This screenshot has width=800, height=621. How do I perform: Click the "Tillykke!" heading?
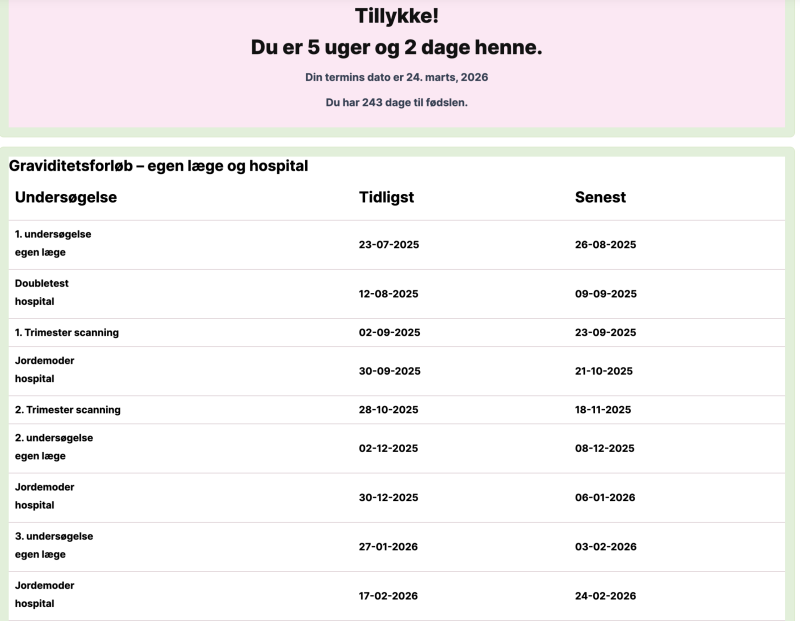pyautogui.click(x=396, y=16)
